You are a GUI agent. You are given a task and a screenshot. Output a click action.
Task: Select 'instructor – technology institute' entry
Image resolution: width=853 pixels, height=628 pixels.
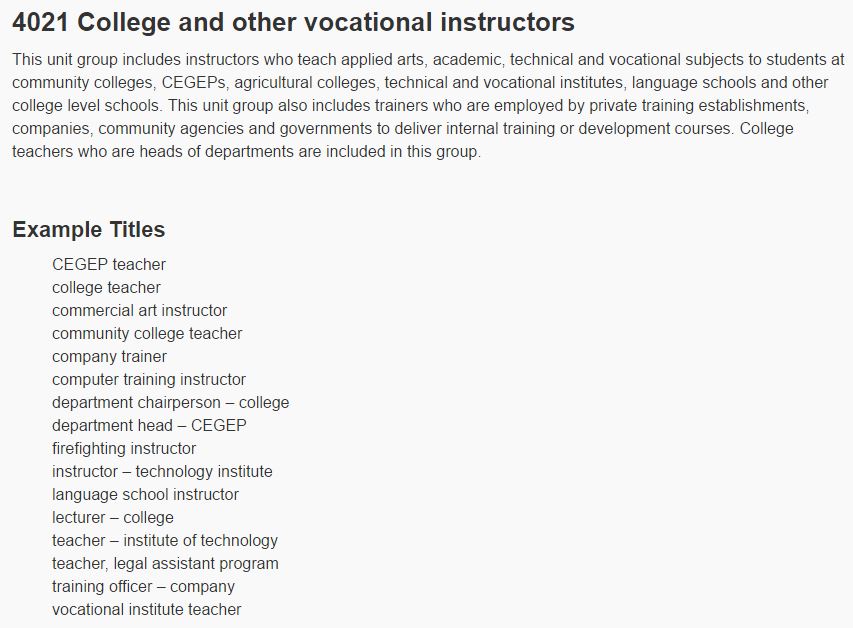(162, 471)
